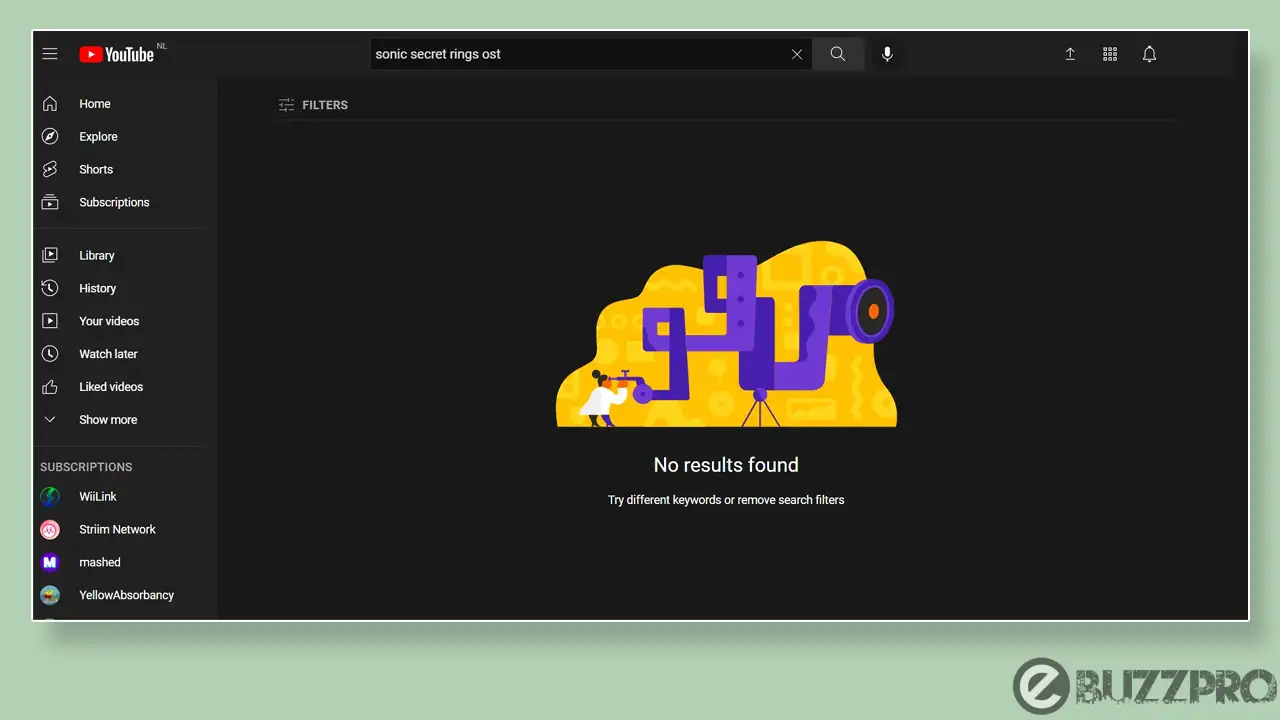Screen dimensions: 1280x720
Task: Select Your videos in sidebar
Action: coord(109,321)
